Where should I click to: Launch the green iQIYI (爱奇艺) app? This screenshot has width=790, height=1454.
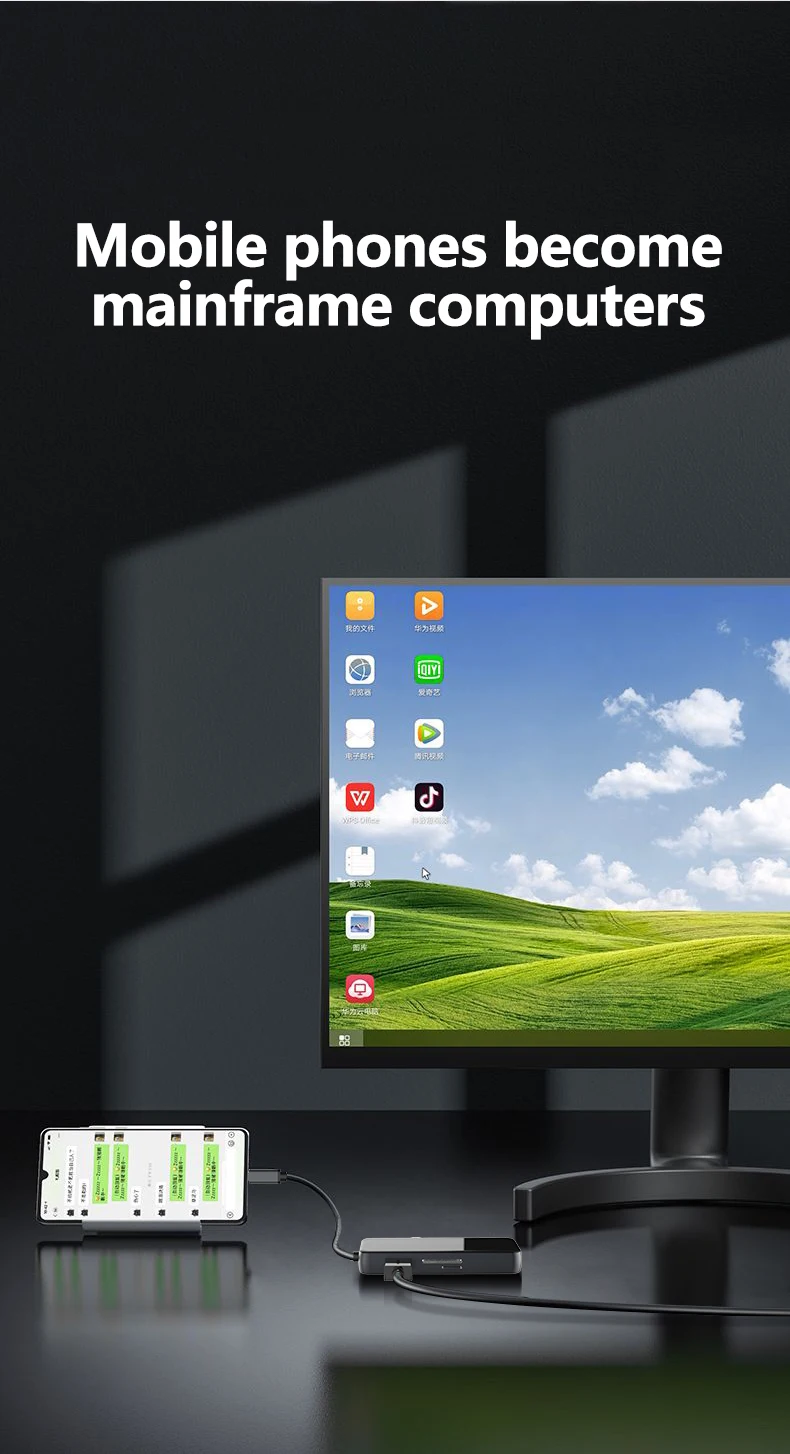(429, 670)
